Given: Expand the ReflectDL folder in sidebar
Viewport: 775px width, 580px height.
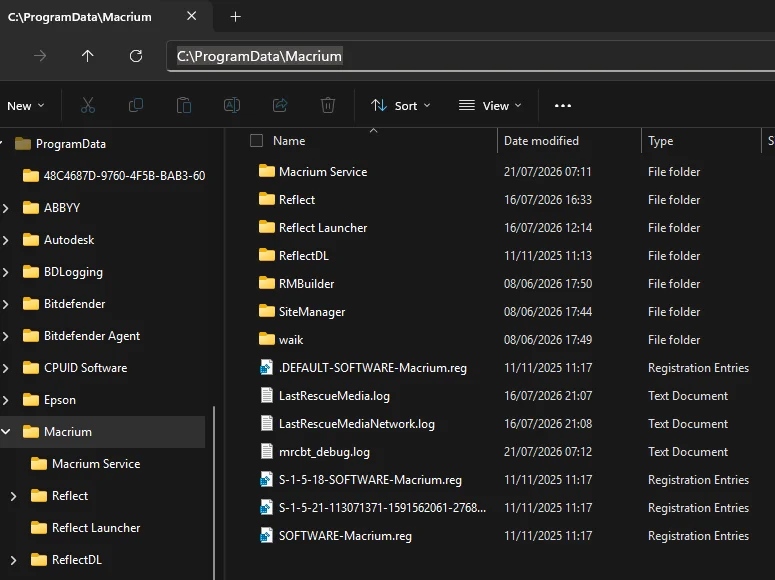Looking at the screenshot, I should coord(13,560).
